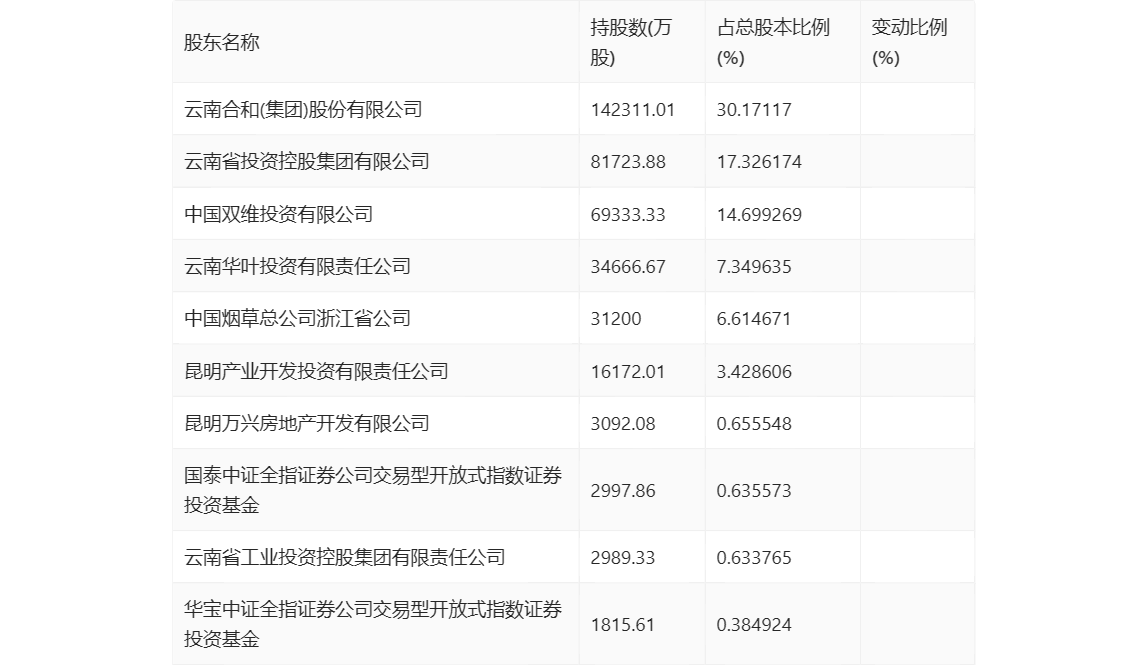The height and width of the screenshot is (665, 1148).
Task: Select the value 1815.61
Action: [623, 625]
